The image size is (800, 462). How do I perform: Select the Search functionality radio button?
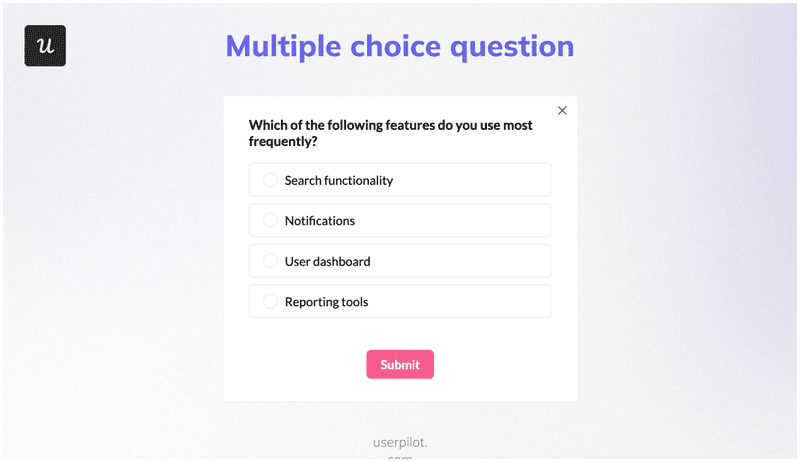270,180
